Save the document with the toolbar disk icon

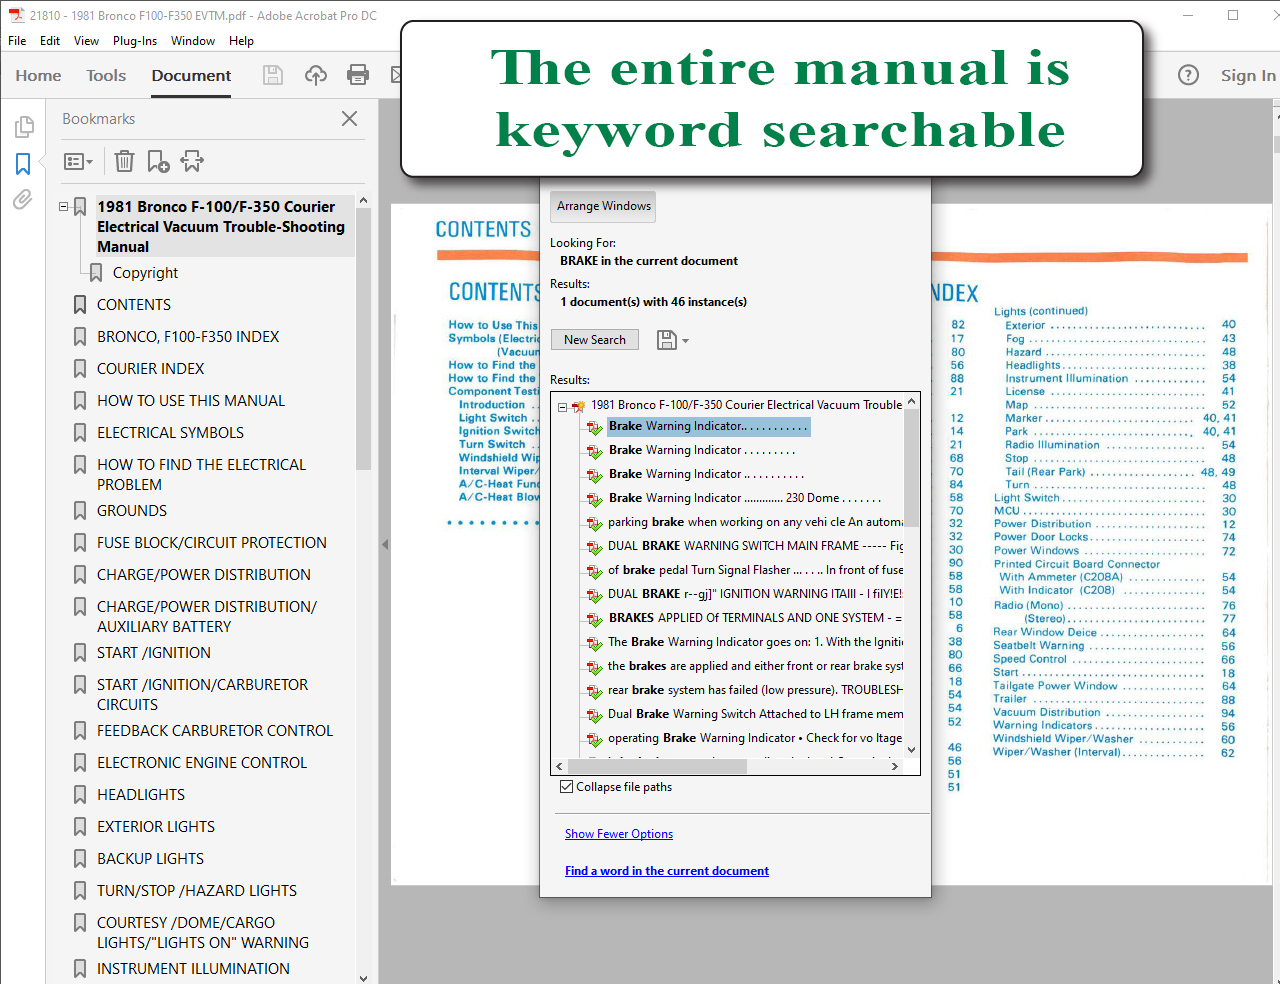(x=272, y=75)
